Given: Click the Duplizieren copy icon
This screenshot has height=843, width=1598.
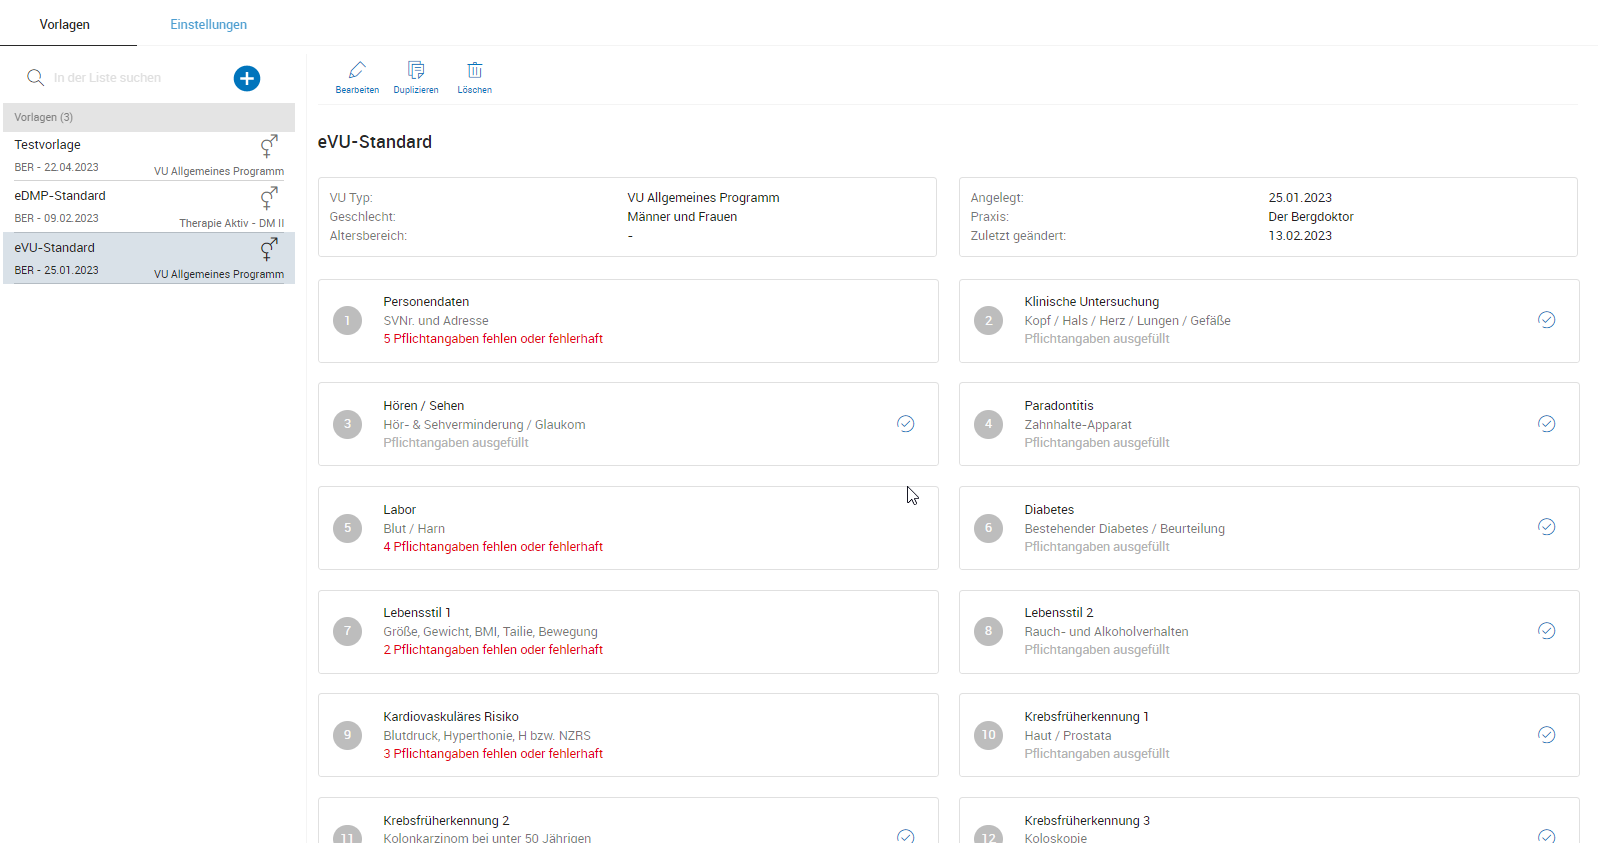Looking at the screenshot, I should tap(416, 70).
